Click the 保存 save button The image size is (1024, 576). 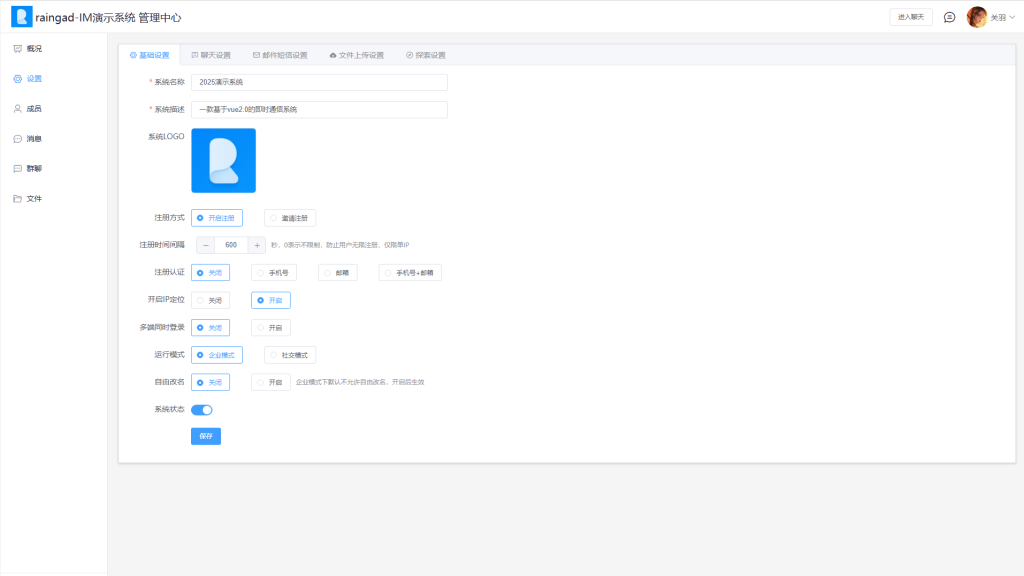(x=205, y=436)
